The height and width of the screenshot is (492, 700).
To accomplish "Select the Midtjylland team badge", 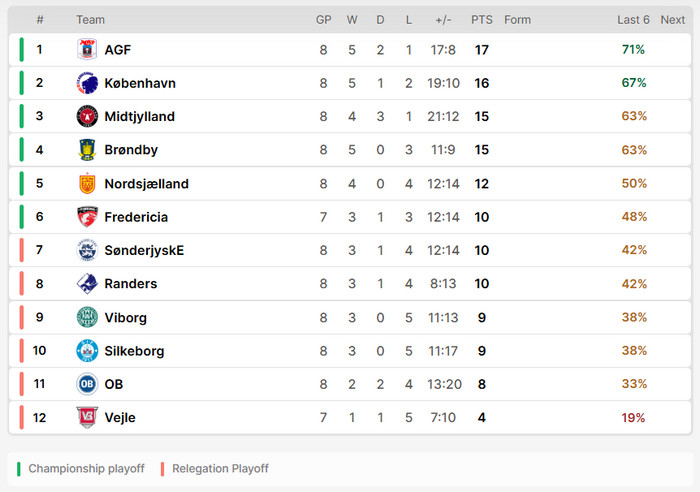I will point(87,117).
